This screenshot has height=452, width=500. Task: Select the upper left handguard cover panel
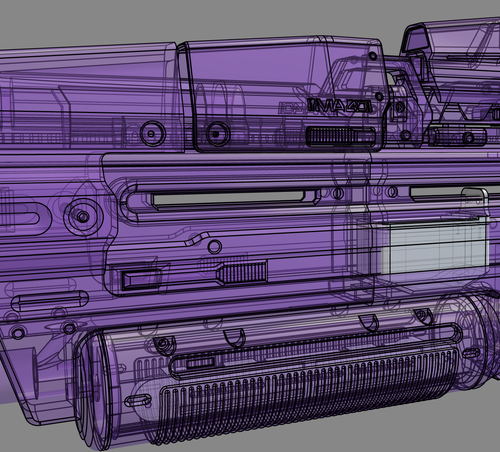pyautogui.click(x=90, y=97)
